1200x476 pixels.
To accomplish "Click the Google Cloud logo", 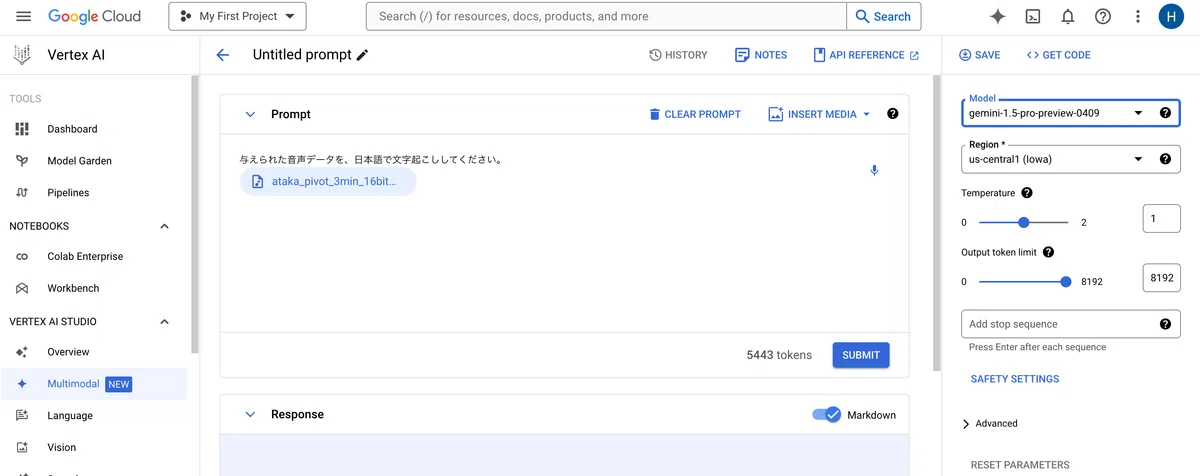I will [x=95, y=16].
